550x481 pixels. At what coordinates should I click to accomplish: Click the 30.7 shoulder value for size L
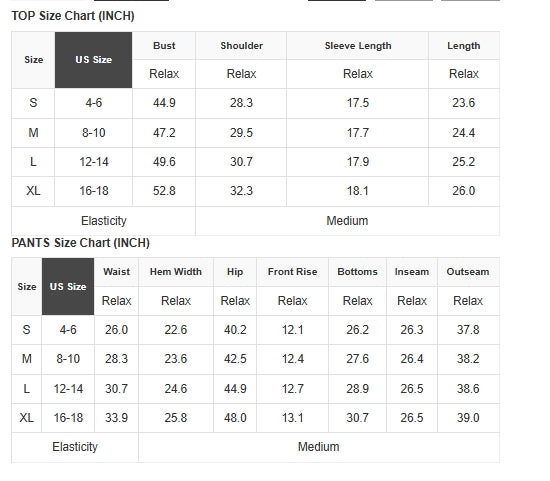(241, 162)
